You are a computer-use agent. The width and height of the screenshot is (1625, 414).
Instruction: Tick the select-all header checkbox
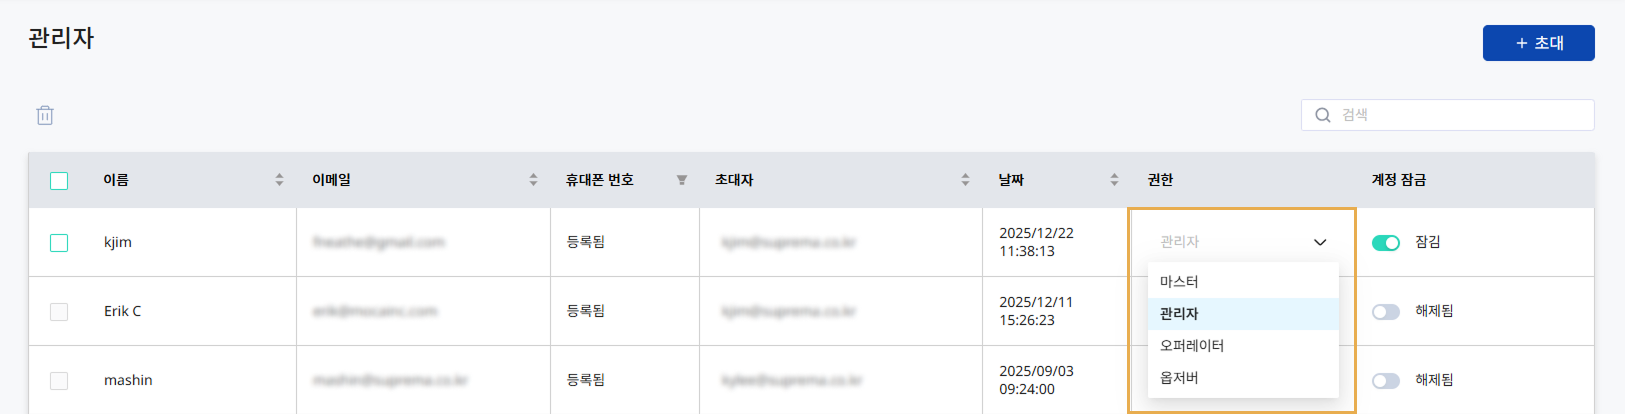point(59,181)
